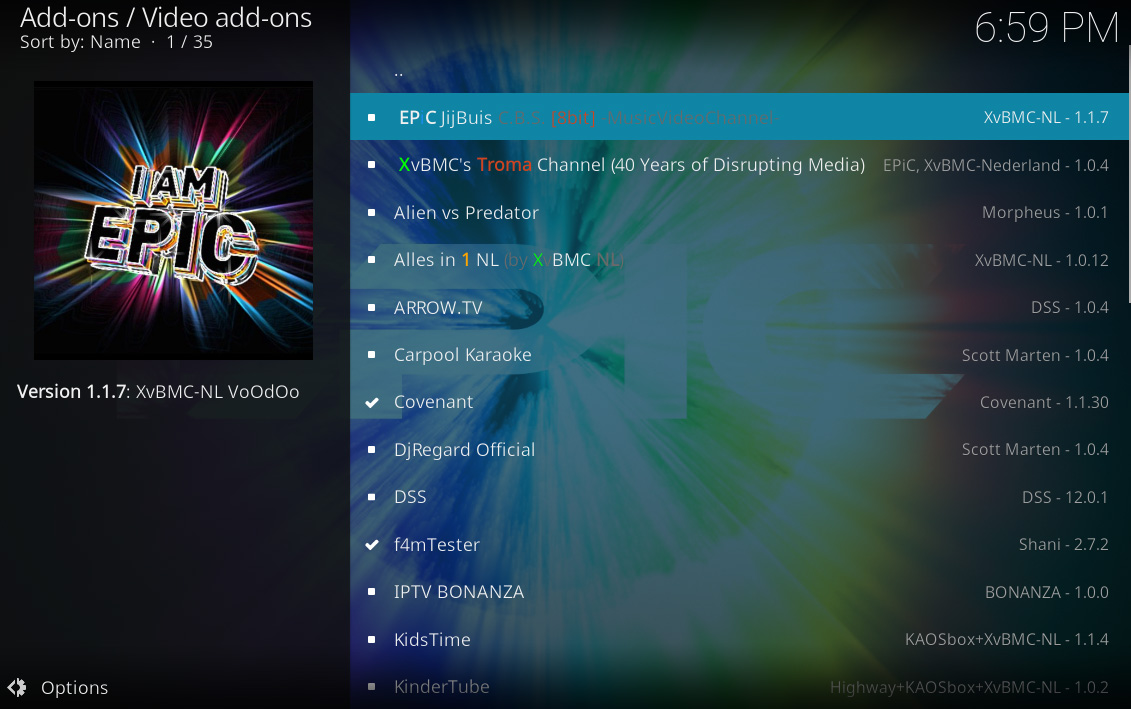This screenshot has height=709, width=1131.
Task: Click the checkmark icon beside f4mTester
Action: pyautogui.click(x=372, y=545)
